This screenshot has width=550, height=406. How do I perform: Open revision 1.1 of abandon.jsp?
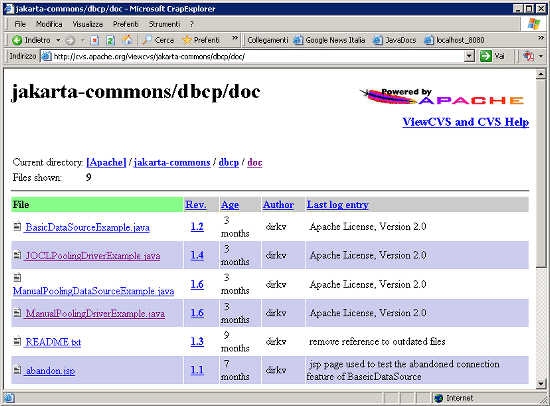pos(197,370)
